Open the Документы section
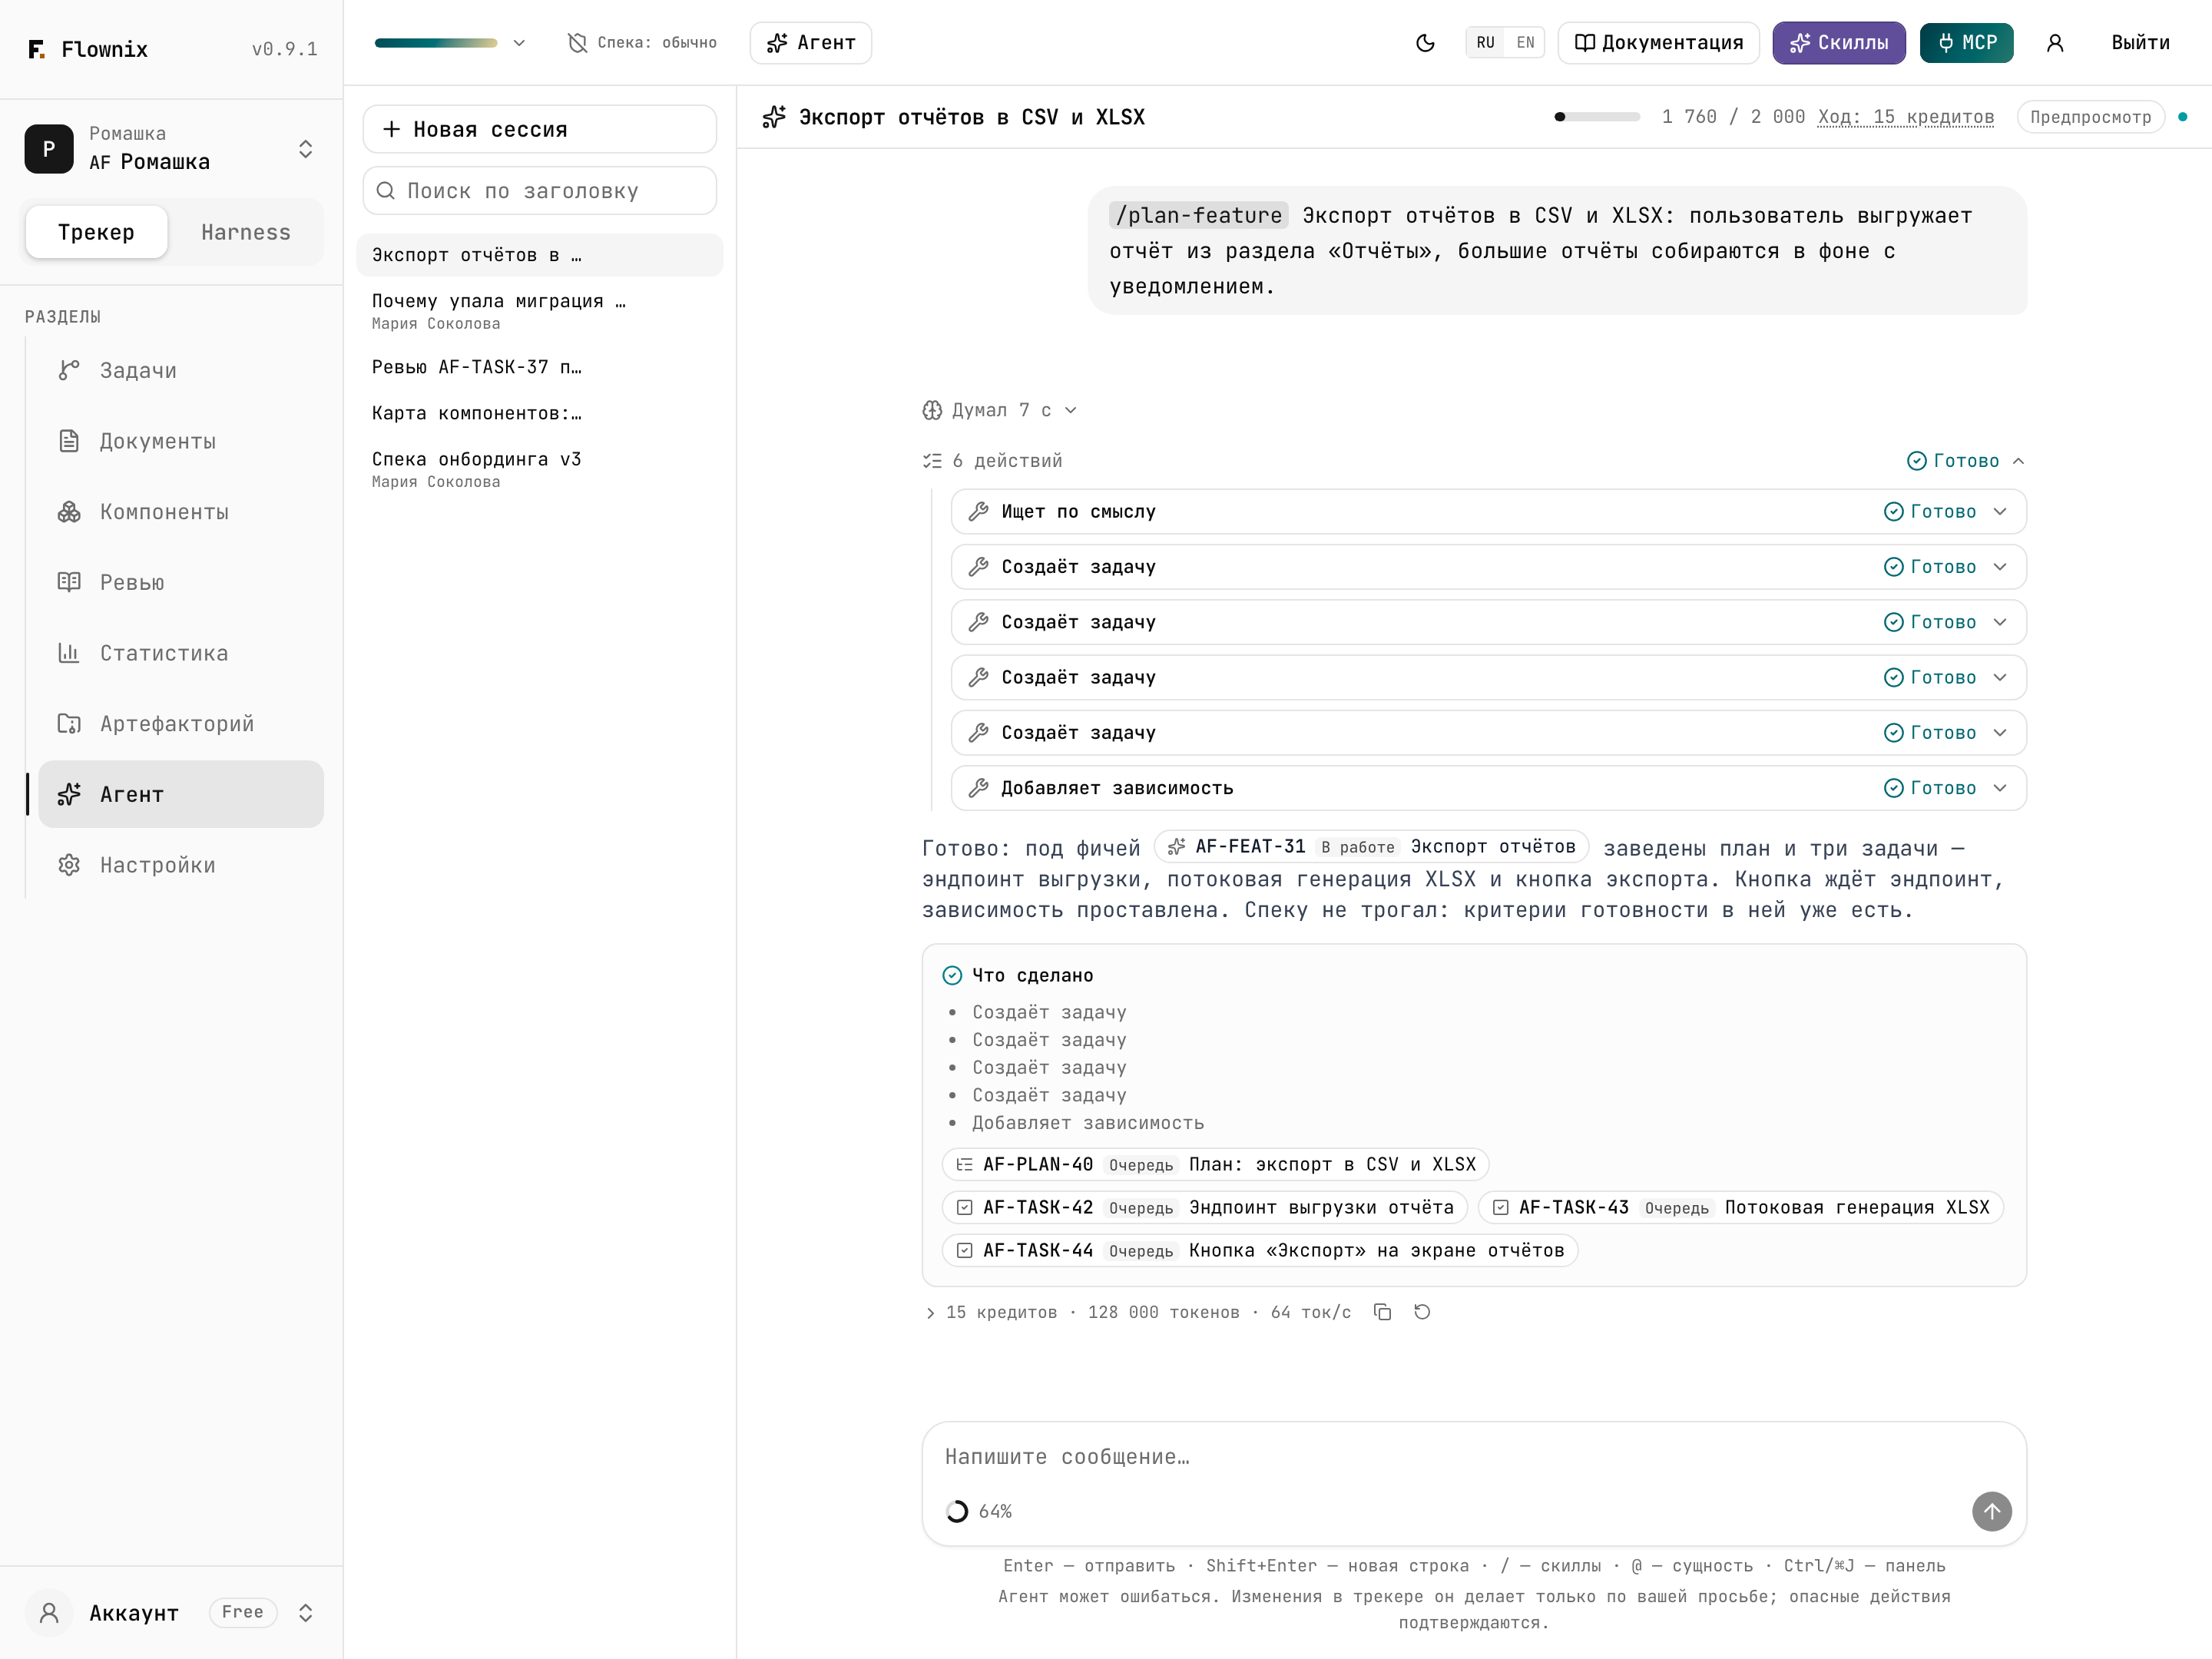 [181, 441]
